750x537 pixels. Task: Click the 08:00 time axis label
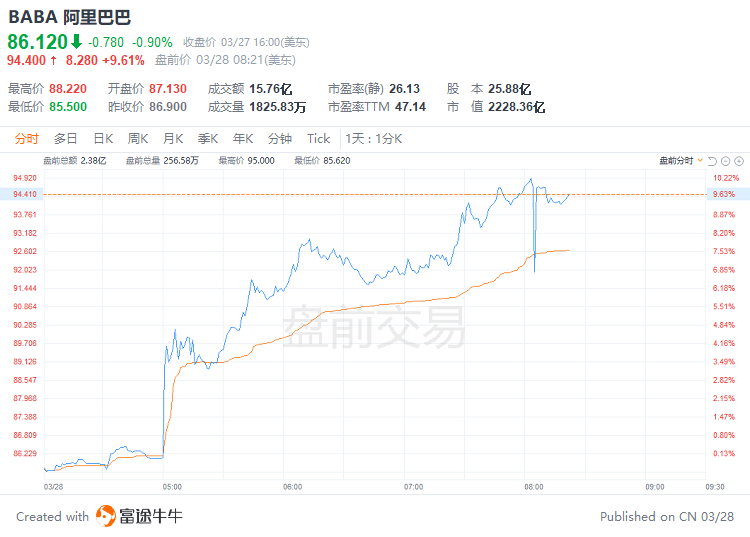[534, 487]
